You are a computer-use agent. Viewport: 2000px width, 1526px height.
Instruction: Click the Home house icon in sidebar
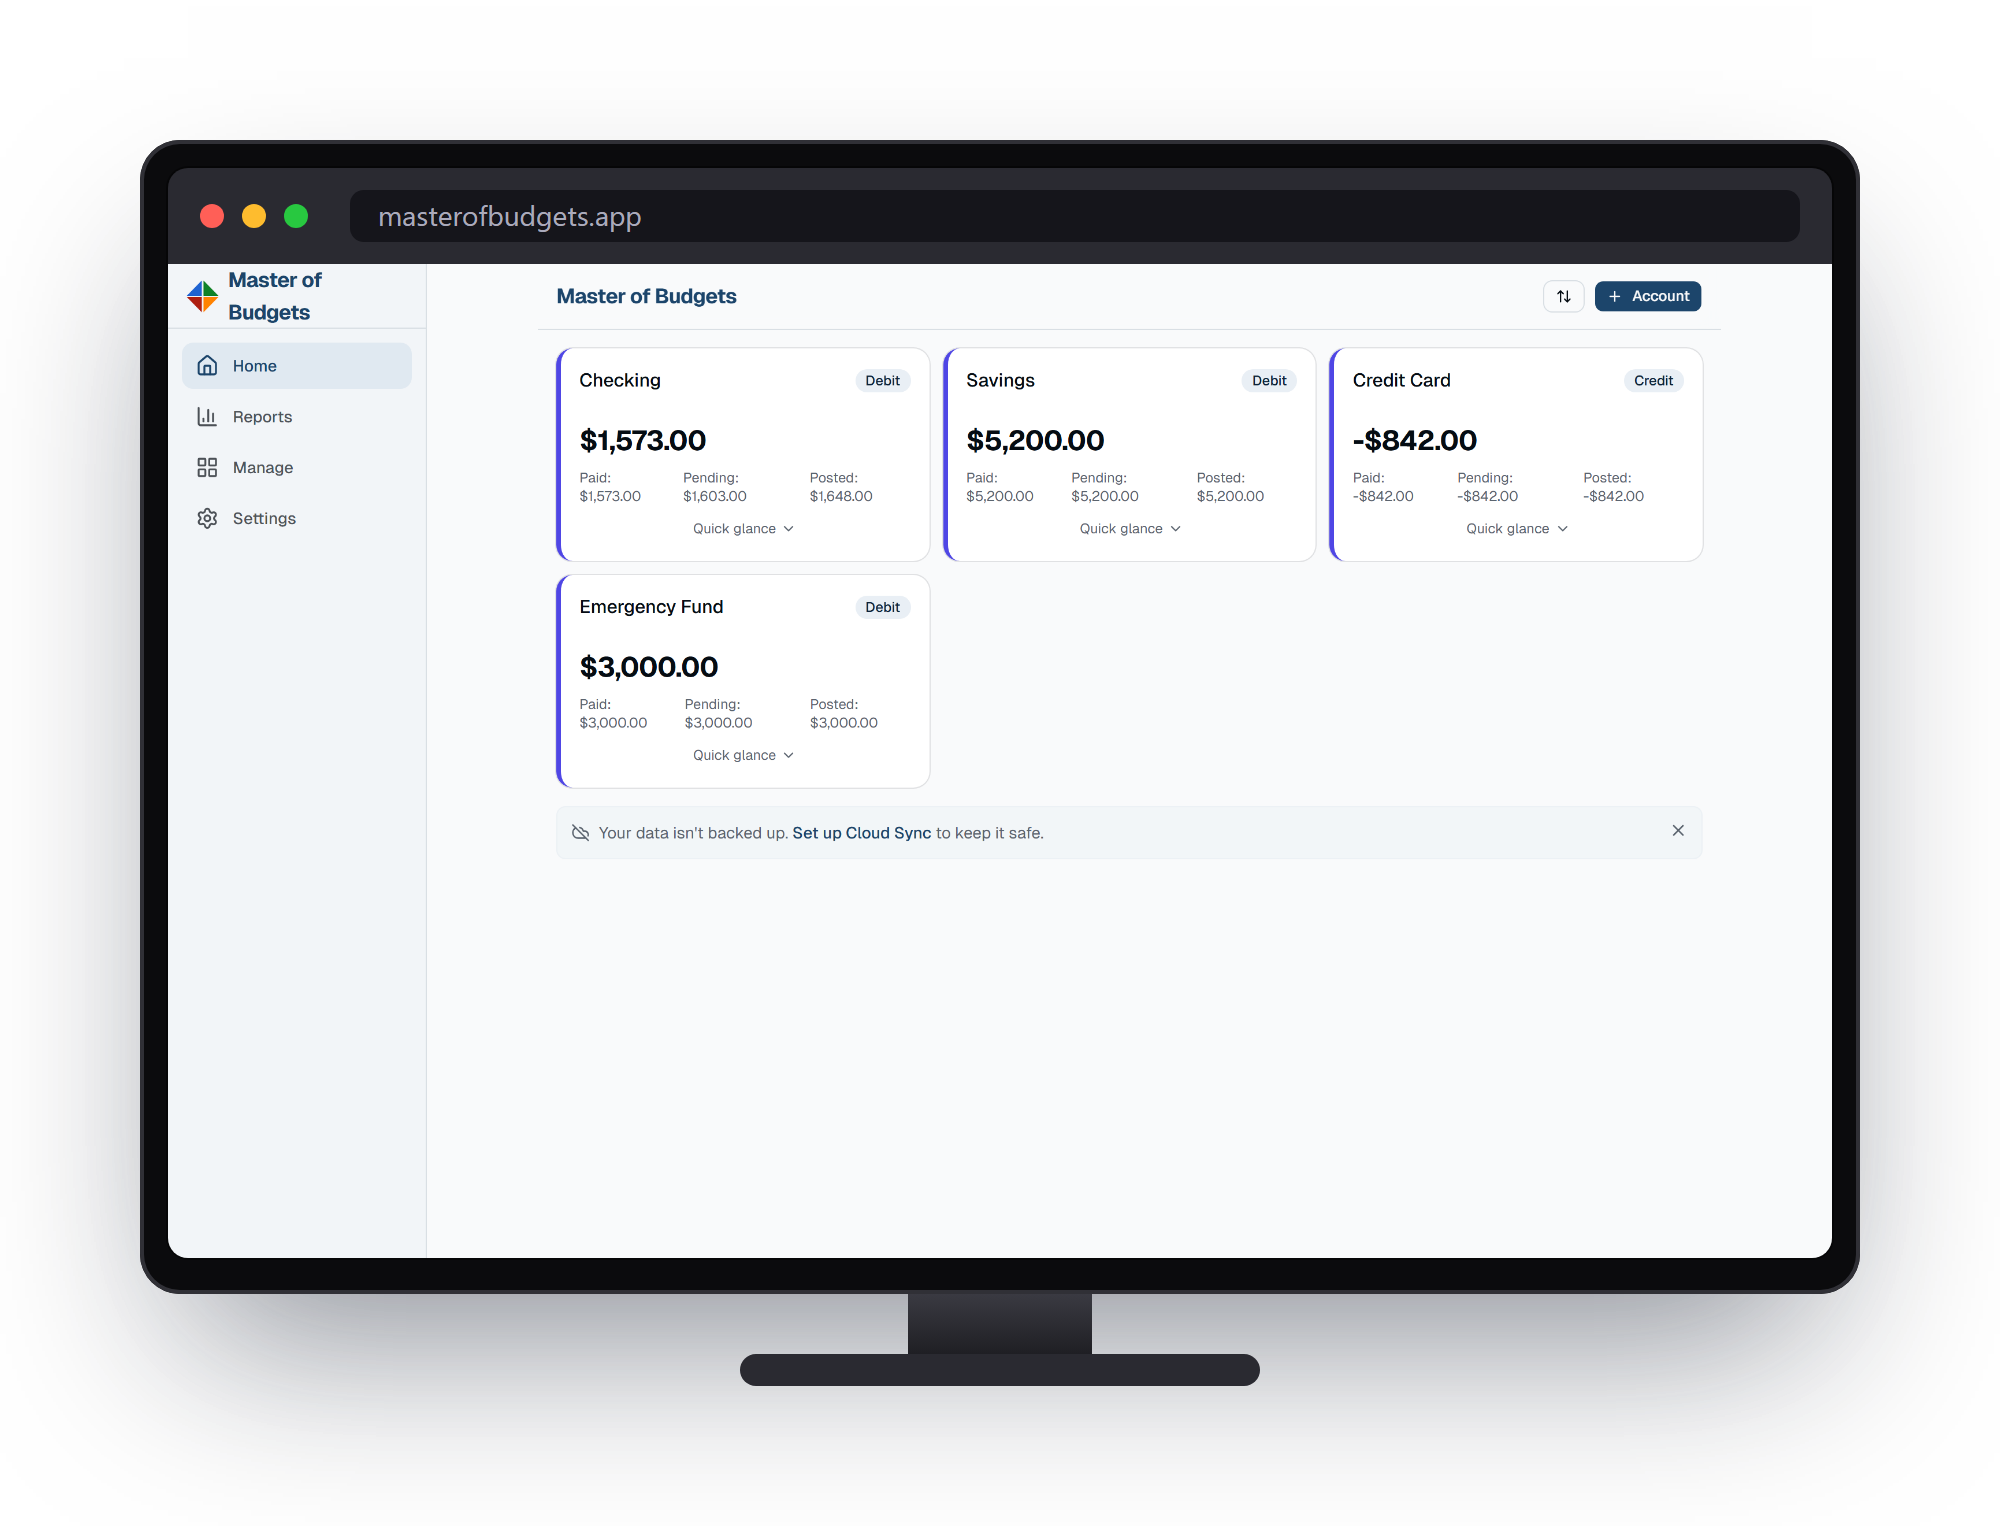[x=207, y=366]
